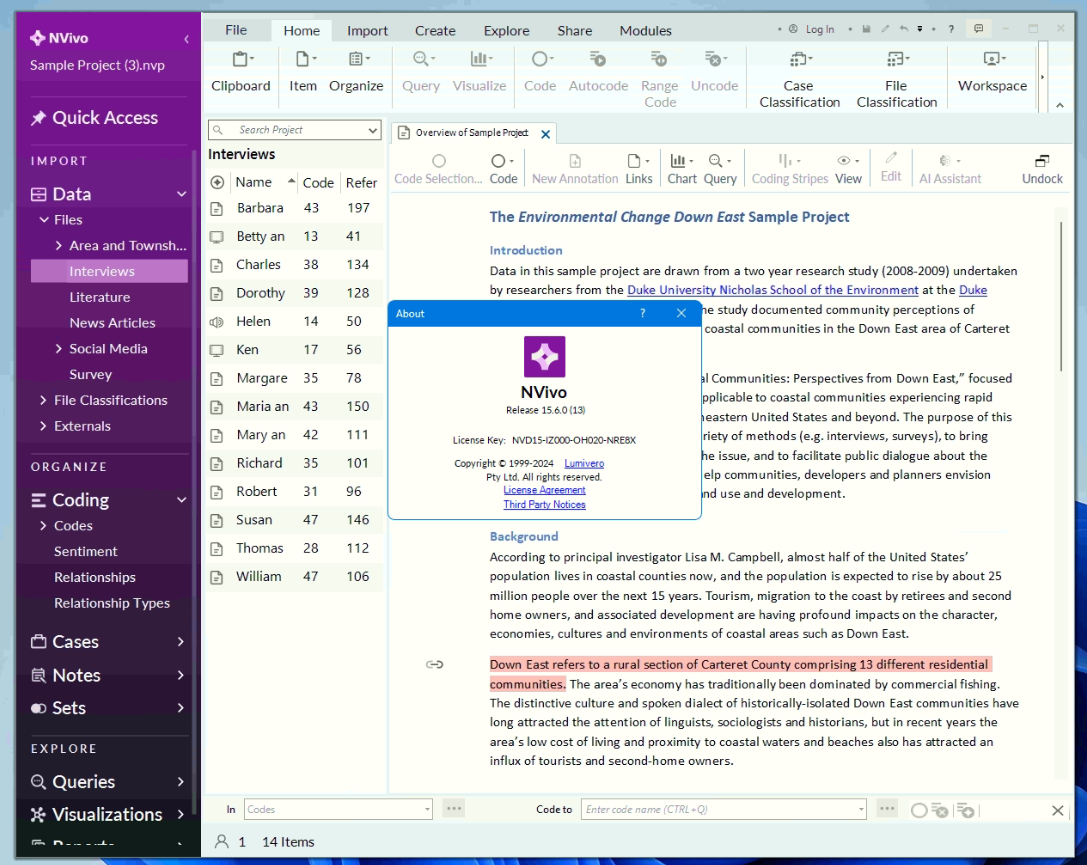Collapse the Data section chevron
Screen dimensions: 1087x865
point(181,194)
